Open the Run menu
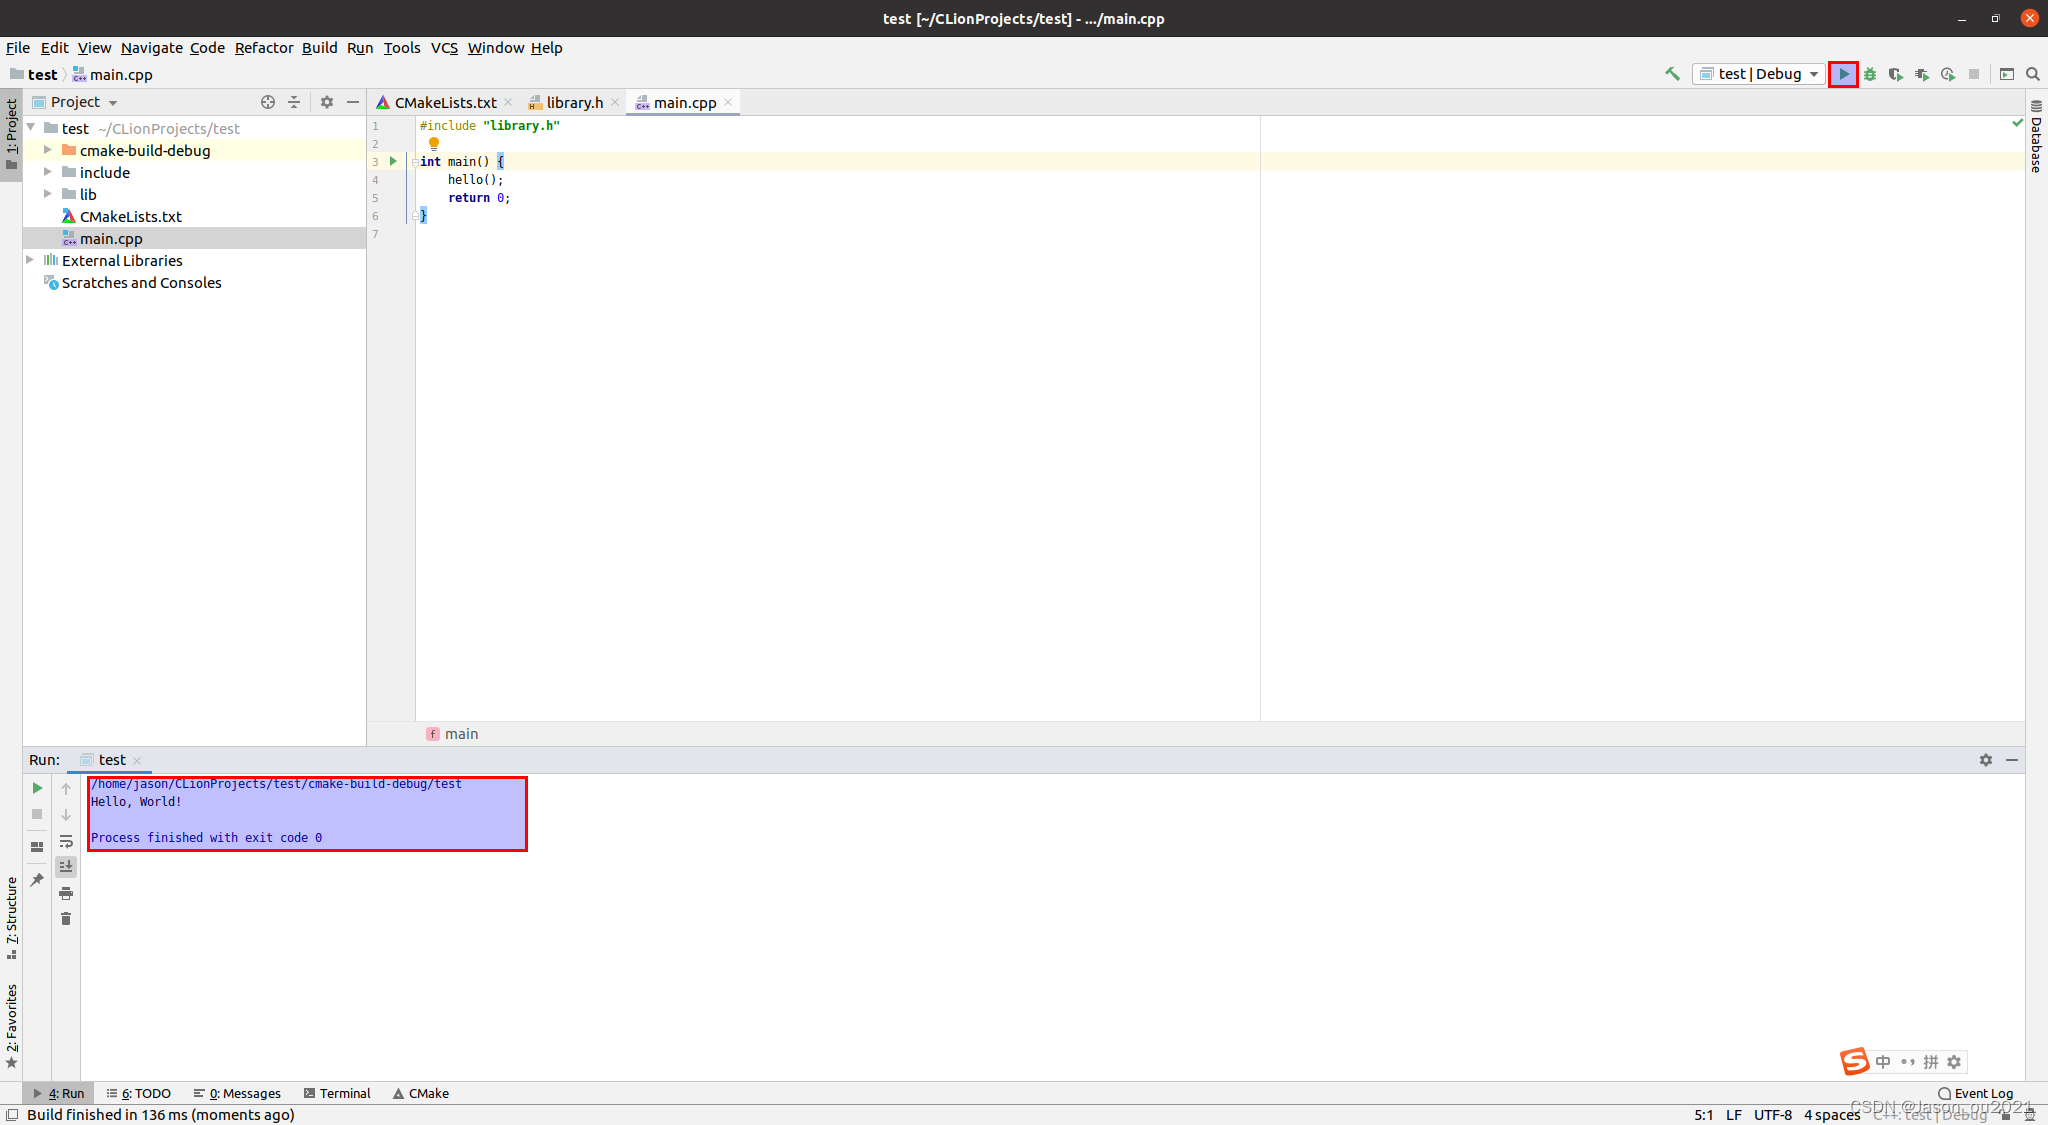2048x1125 pixels. (360, 47)
